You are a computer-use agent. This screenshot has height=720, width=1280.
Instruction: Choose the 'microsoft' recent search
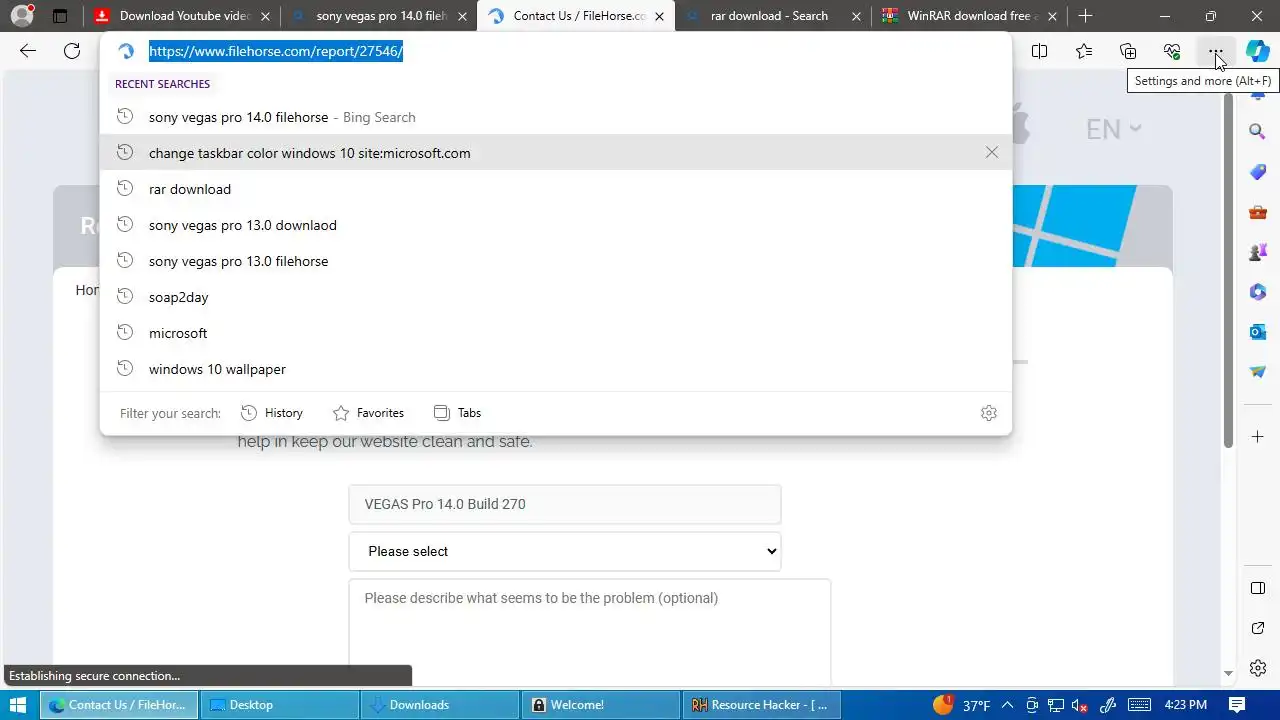pos(556,333)
